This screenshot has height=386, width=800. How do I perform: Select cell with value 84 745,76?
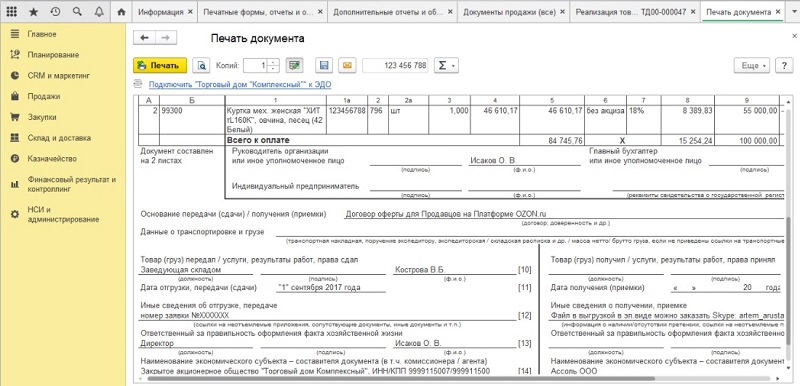(552, 140)
